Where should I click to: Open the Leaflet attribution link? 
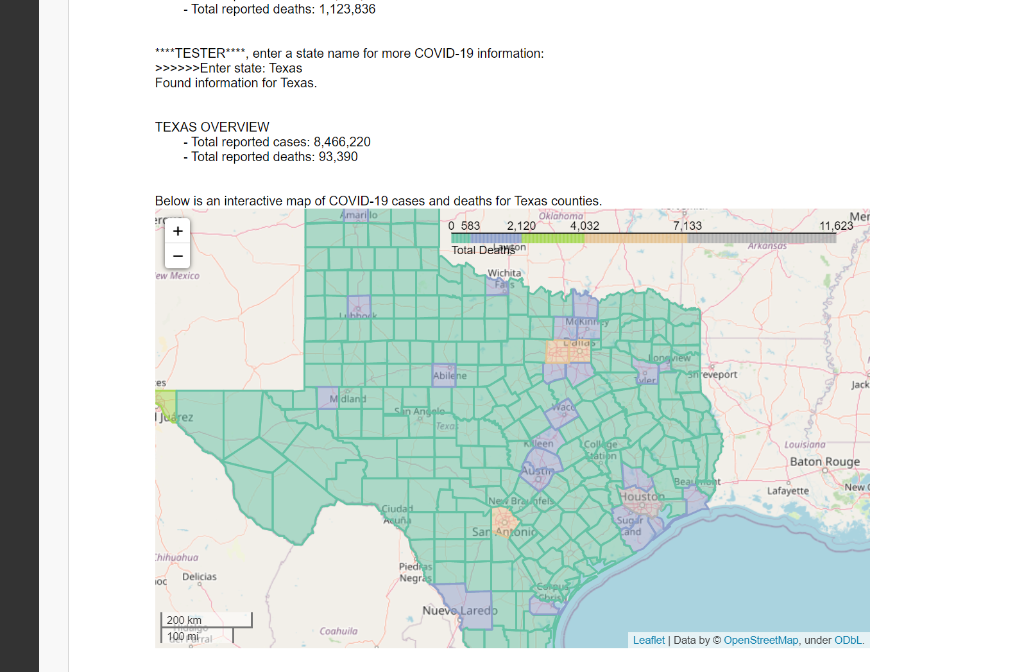pos(648,640)
